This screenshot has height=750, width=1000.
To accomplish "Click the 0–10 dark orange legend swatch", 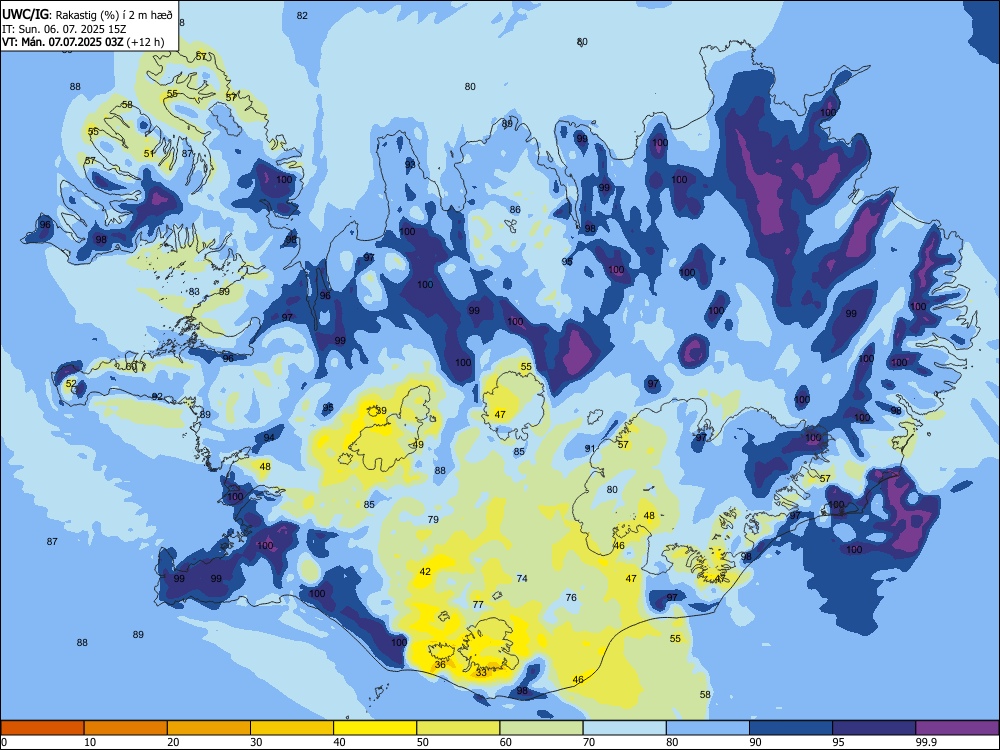I will (42, 728).
